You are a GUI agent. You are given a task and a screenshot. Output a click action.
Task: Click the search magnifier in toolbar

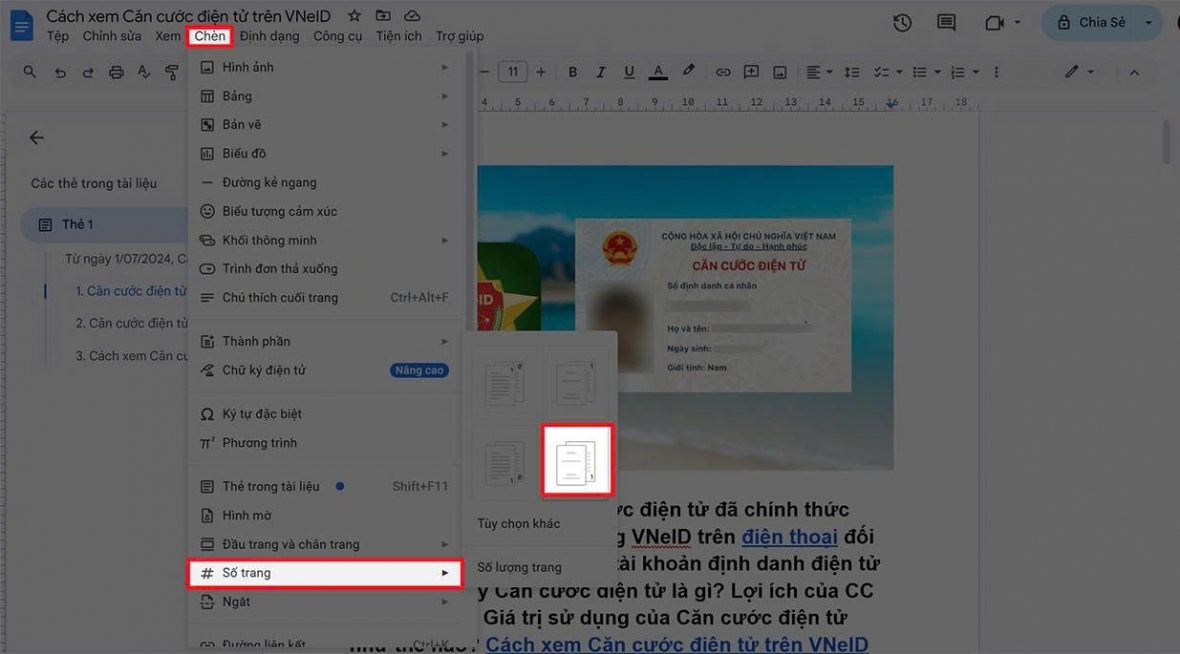click(x=29, y=72)
